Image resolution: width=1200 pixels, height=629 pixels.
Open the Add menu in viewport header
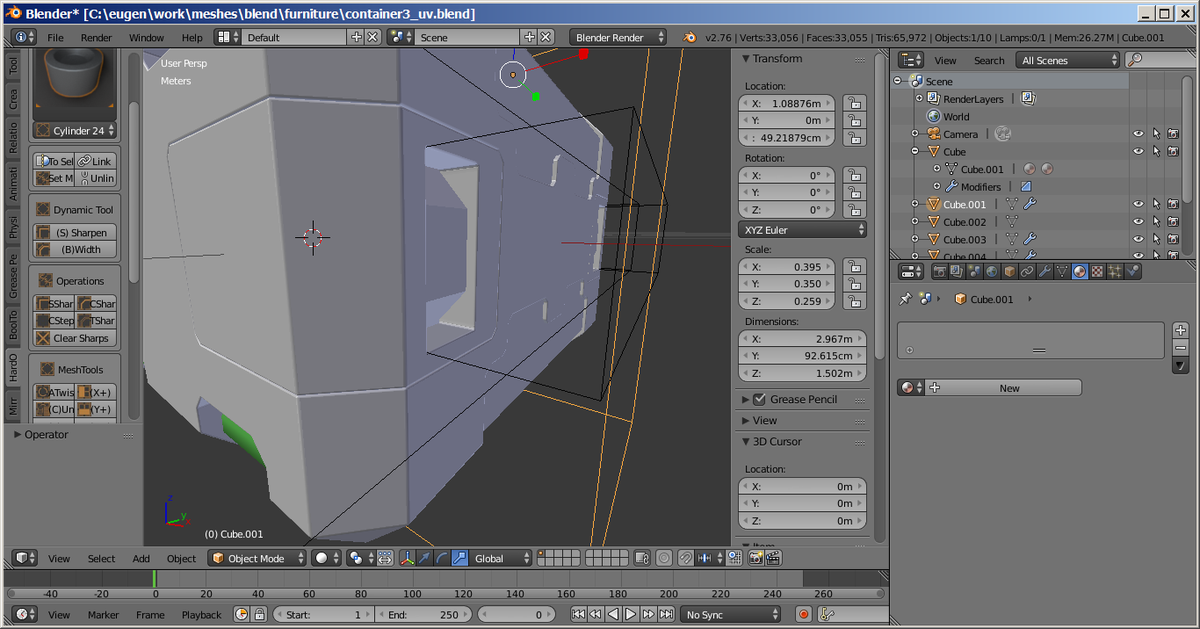(x=141, y=558)
